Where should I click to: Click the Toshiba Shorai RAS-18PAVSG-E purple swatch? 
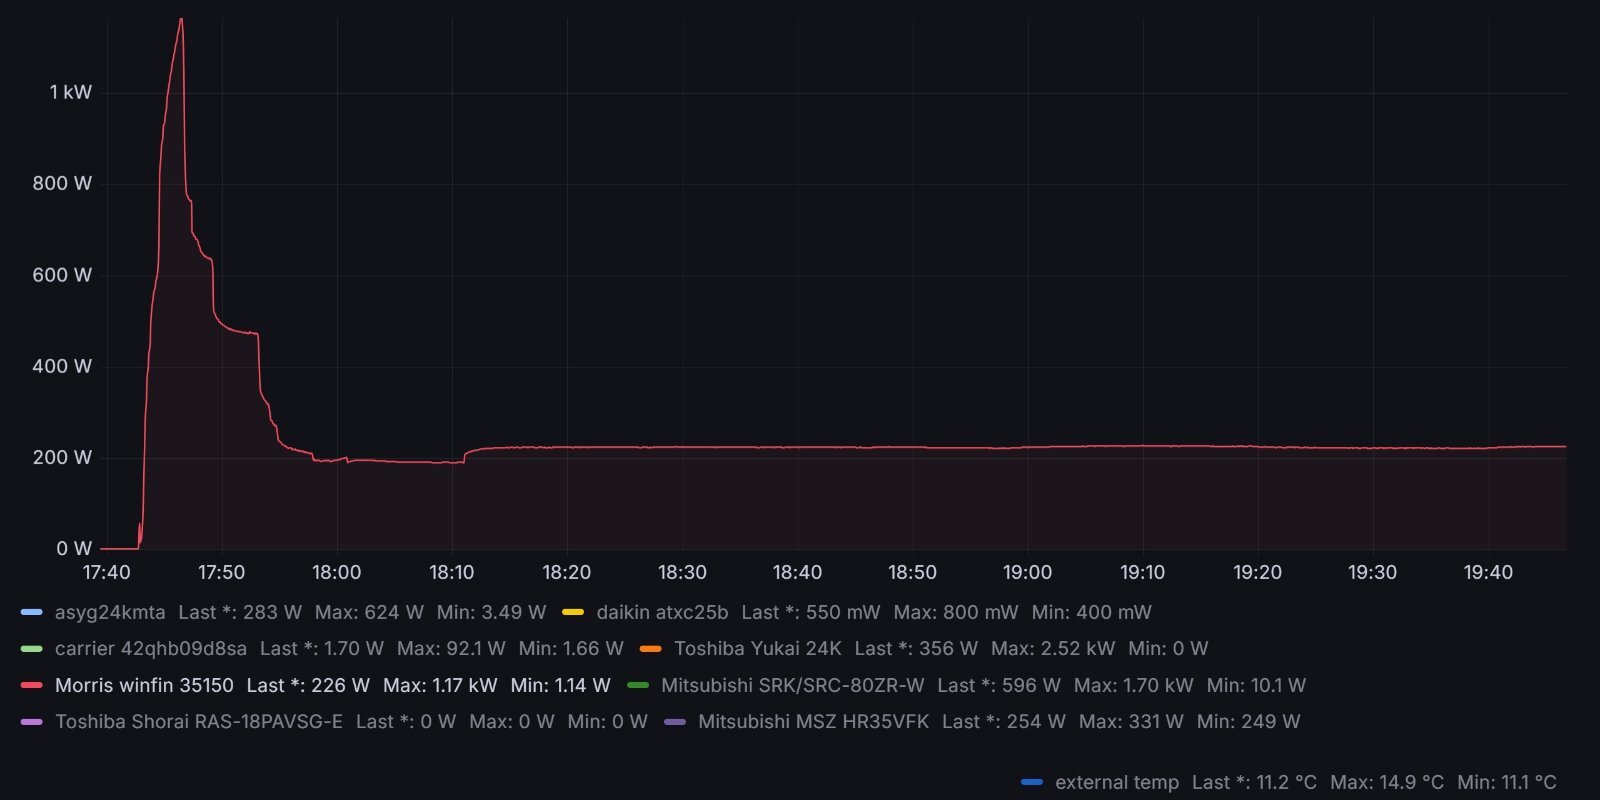(31, 722)
